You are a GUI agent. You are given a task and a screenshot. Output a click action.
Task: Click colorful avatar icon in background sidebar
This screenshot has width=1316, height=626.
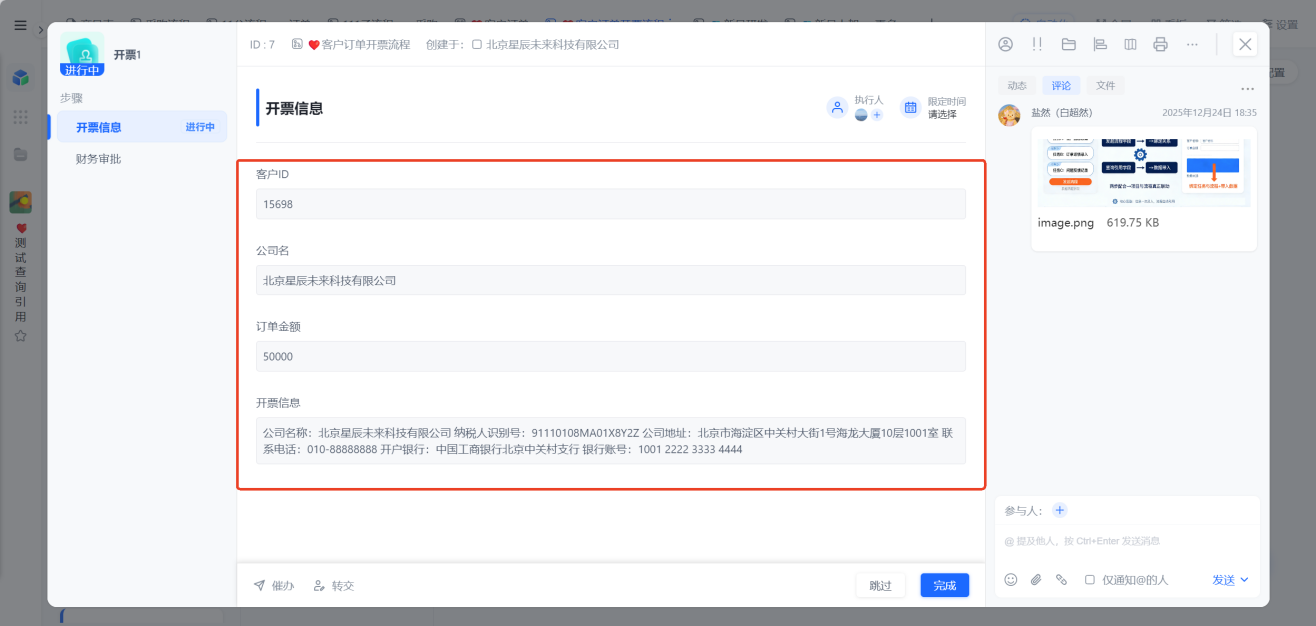[20, 202]
